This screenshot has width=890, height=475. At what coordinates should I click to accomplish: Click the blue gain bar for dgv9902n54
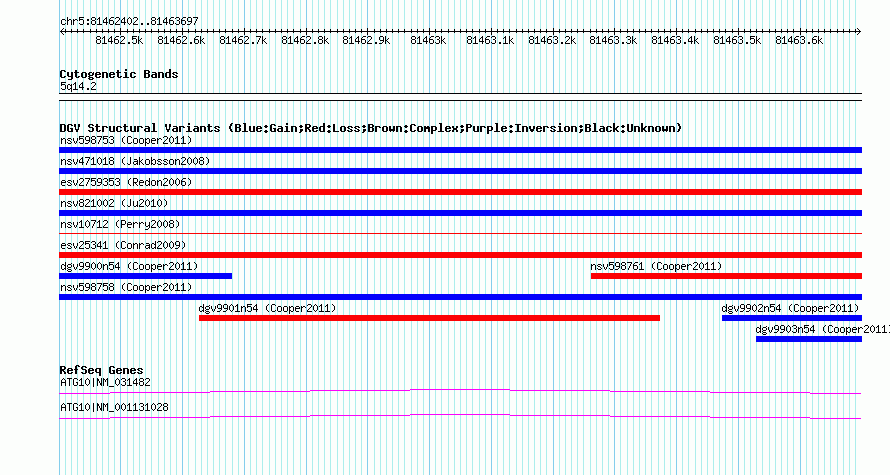click(792, 318)
